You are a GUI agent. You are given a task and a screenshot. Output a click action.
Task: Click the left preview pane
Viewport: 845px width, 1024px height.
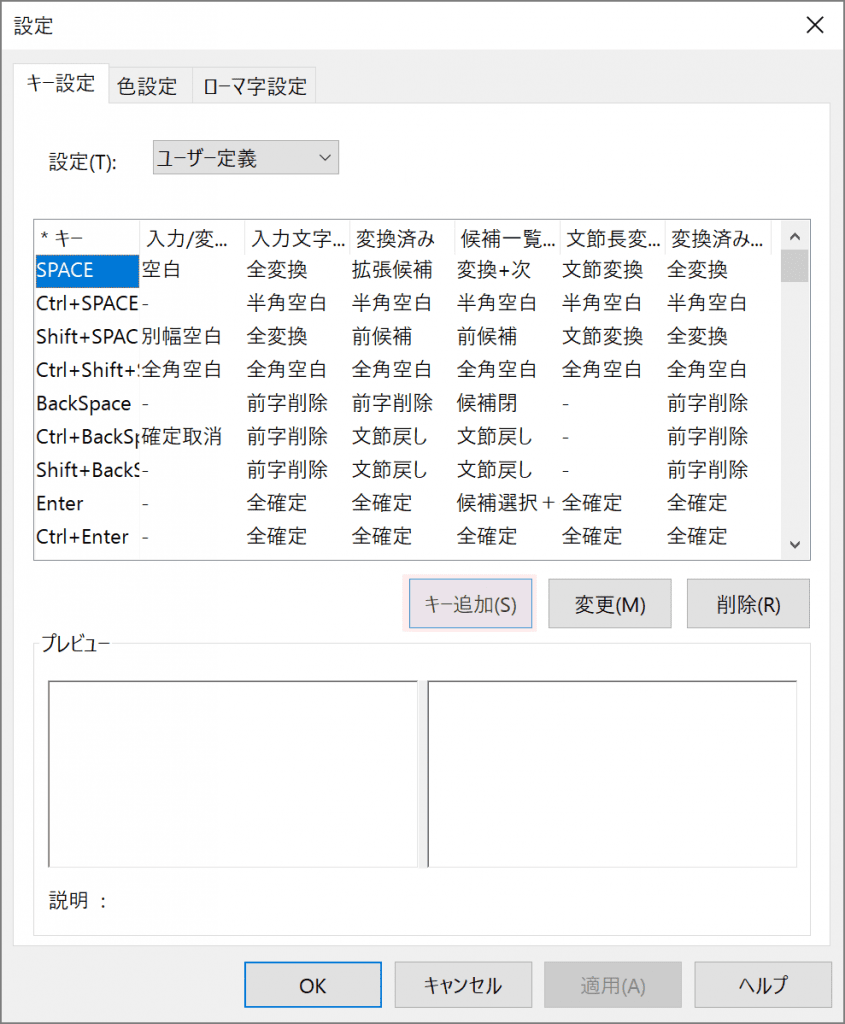coord(232,774)
